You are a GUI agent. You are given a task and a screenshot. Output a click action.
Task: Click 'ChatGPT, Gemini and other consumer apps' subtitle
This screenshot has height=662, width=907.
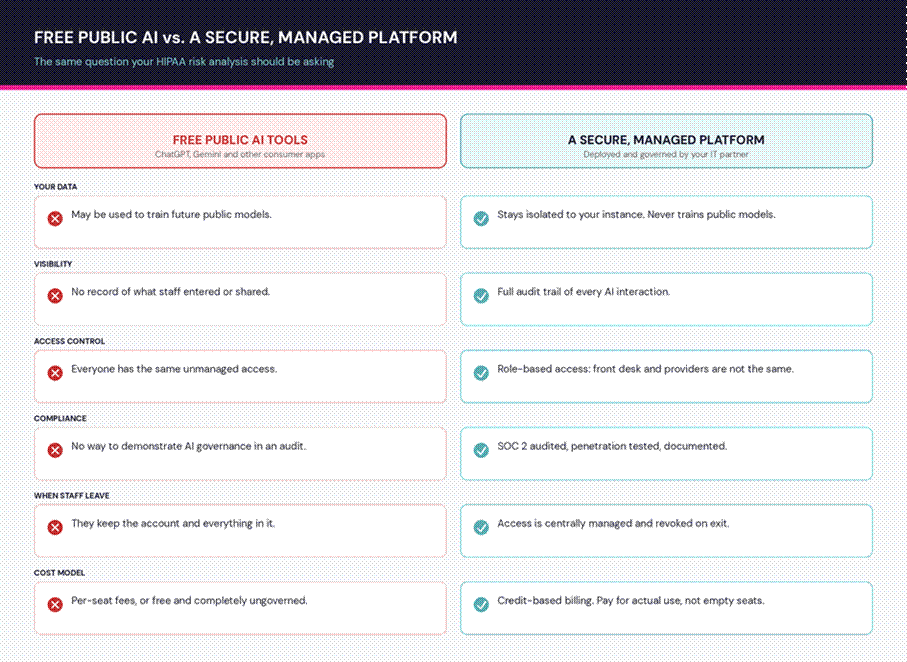[x=240, y=155]
